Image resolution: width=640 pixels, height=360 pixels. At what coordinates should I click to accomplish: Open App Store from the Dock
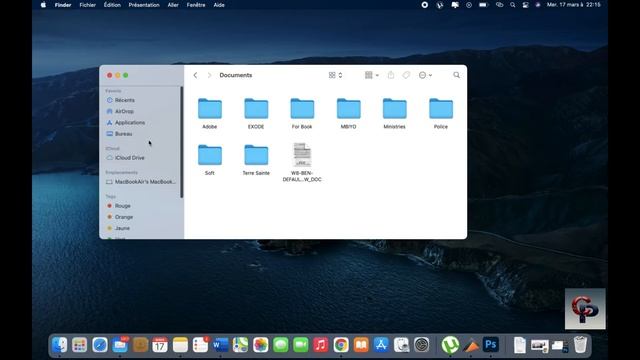(381, 345)
